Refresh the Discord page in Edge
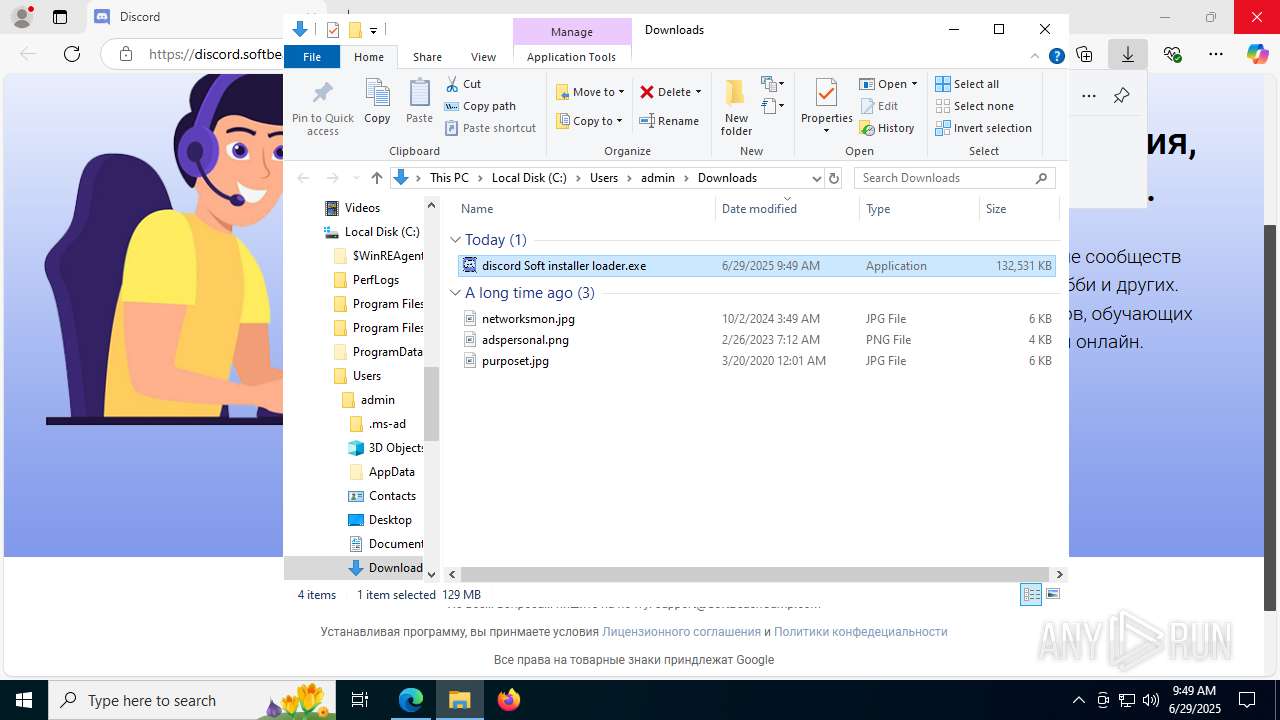Image resolution: width=1280 pixels, height=720 pixels. (72, 54)
